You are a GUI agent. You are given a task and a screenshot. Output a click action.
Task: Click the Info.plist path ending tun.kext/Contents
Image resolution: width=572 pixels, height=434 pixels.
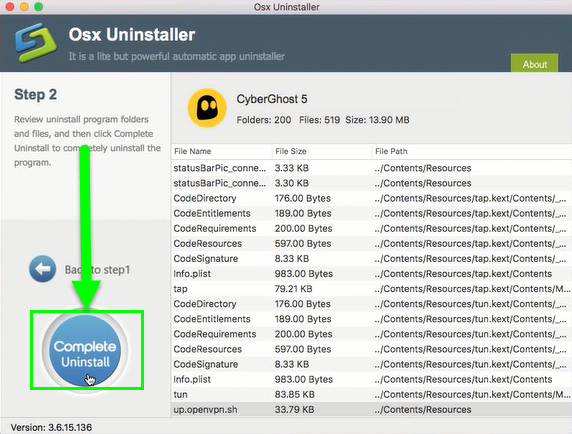pyautogui.click(x=463, y=379)
